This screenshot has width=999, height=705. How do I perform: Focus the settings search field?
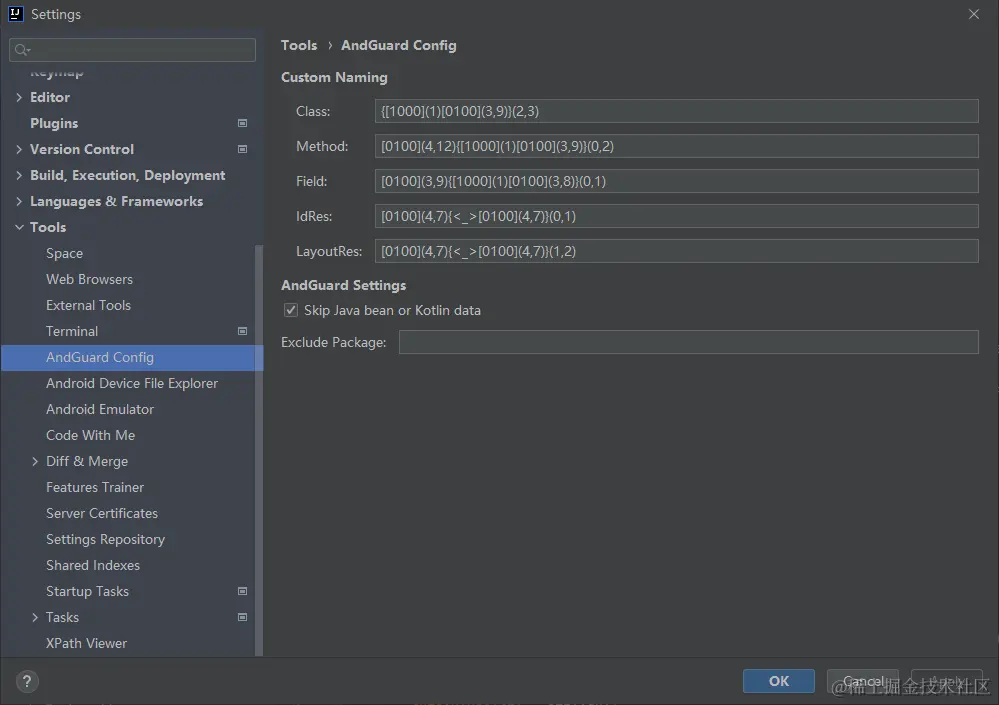[133, 50]
